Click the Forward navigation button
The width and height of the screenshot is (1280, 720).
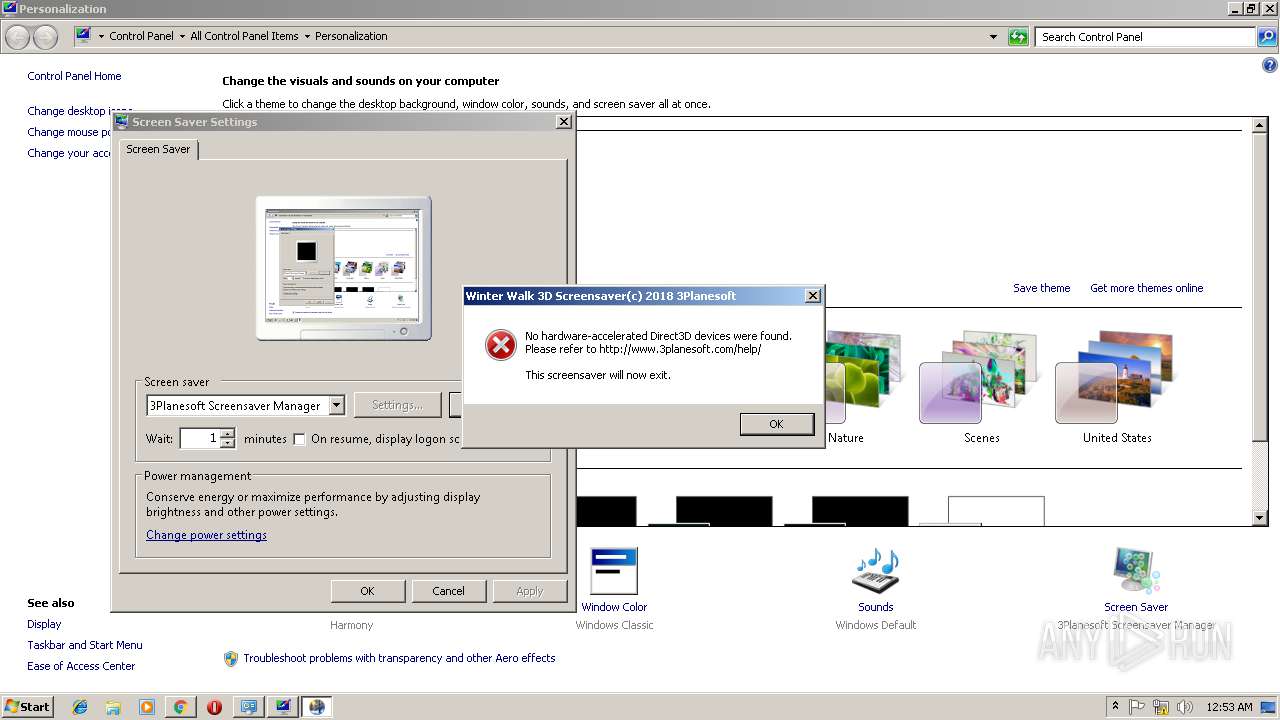click(x=46, y=37)
